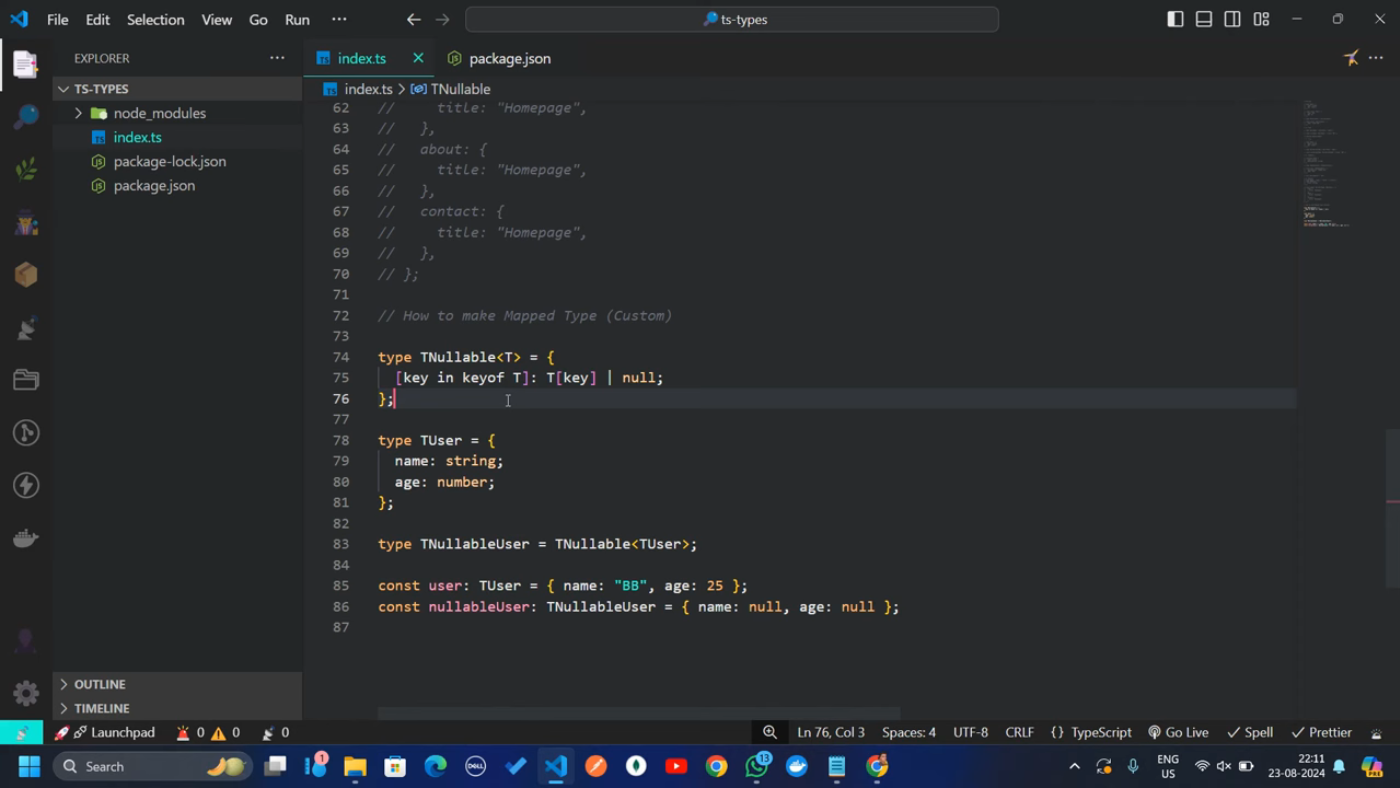Open the MongoDB leaf icon view
This screenshot has width=1400, height=788.
26,169
